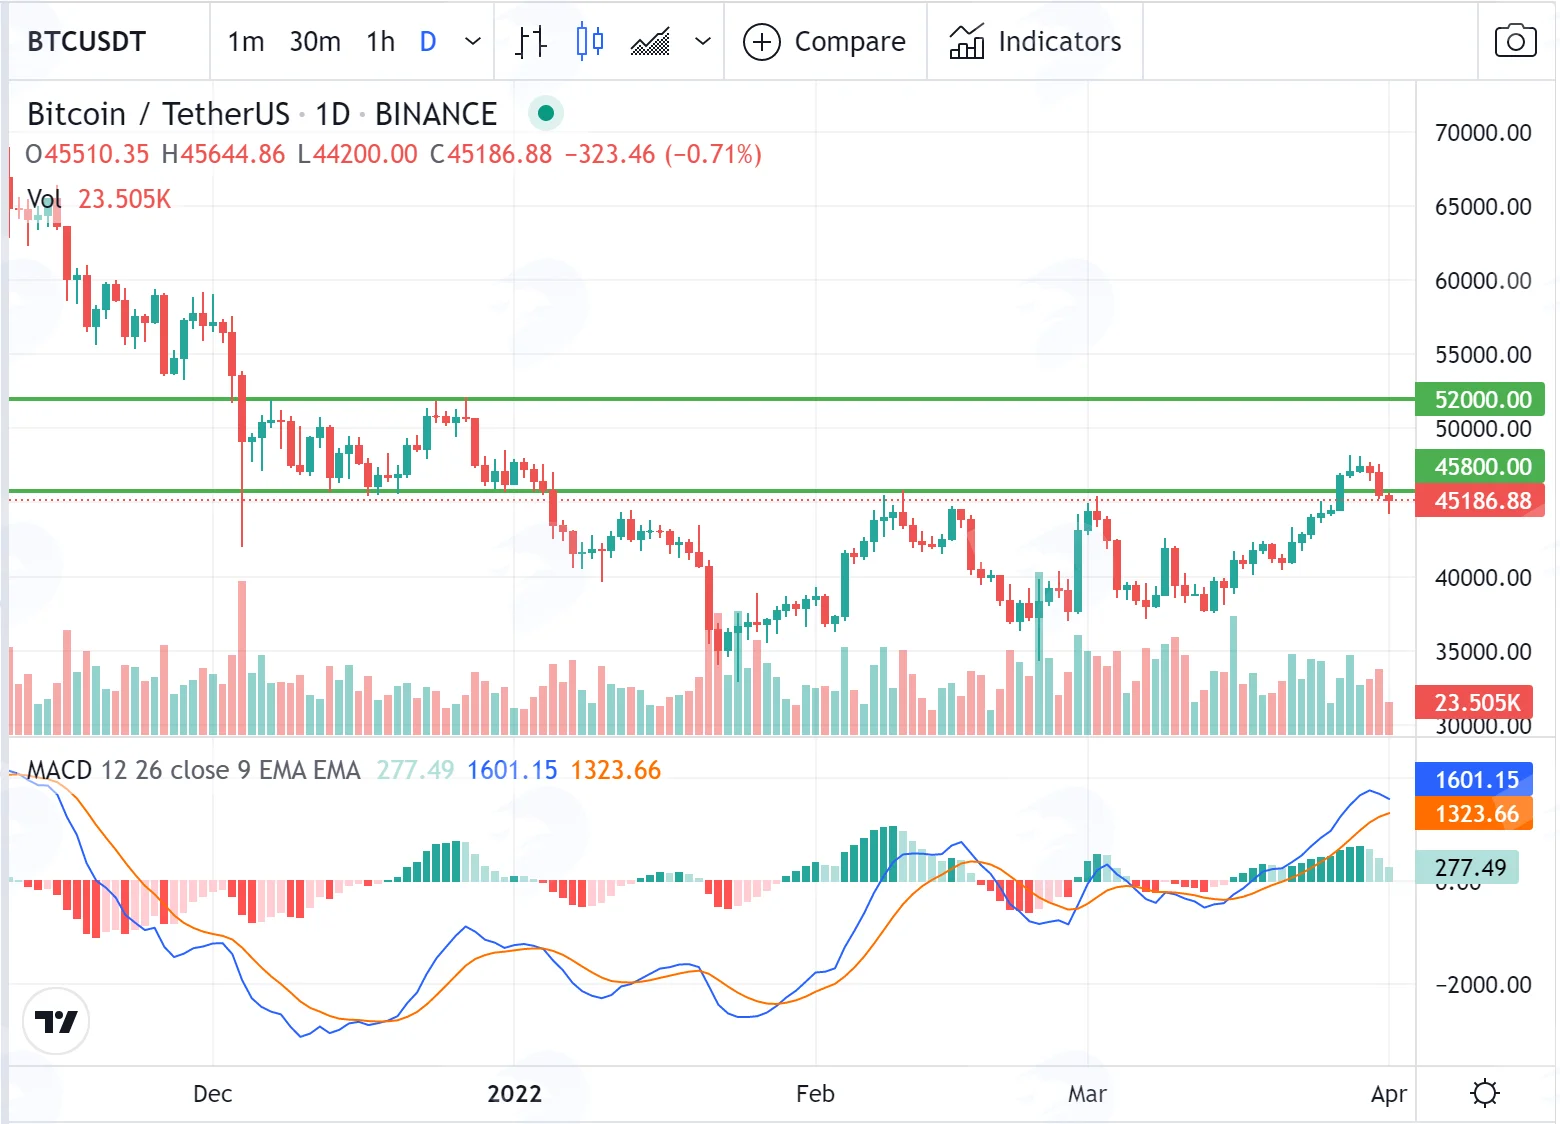Select the D daily interval

point(428,41)
